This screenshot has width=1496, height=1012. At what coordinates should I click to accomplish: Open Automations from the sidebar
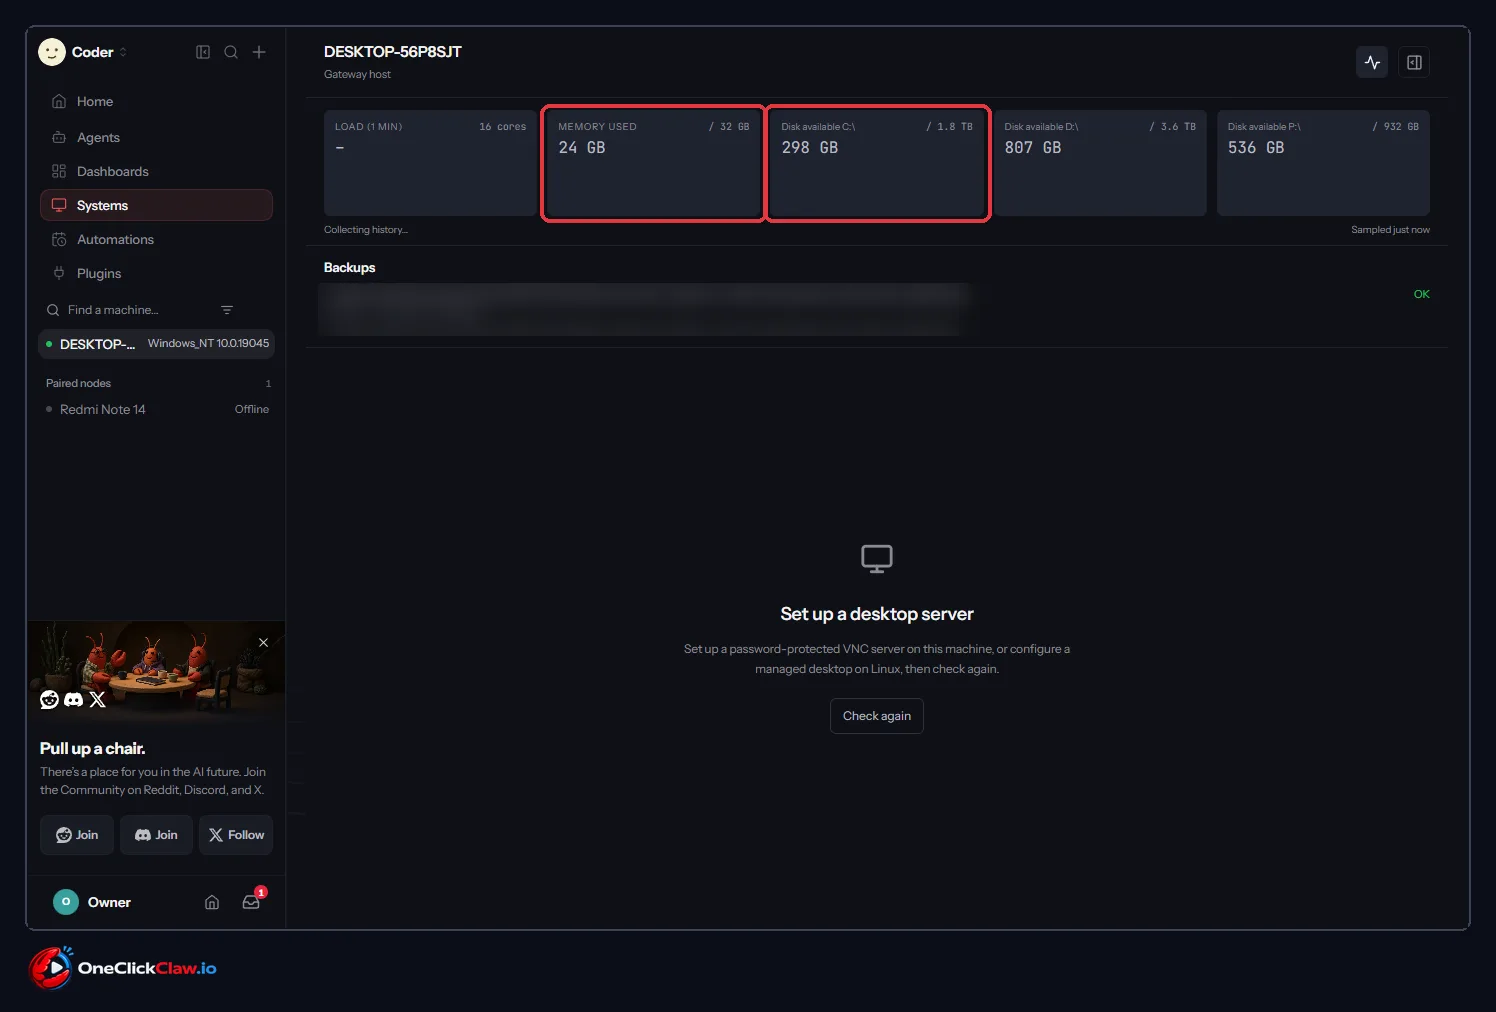click(156, 240)
